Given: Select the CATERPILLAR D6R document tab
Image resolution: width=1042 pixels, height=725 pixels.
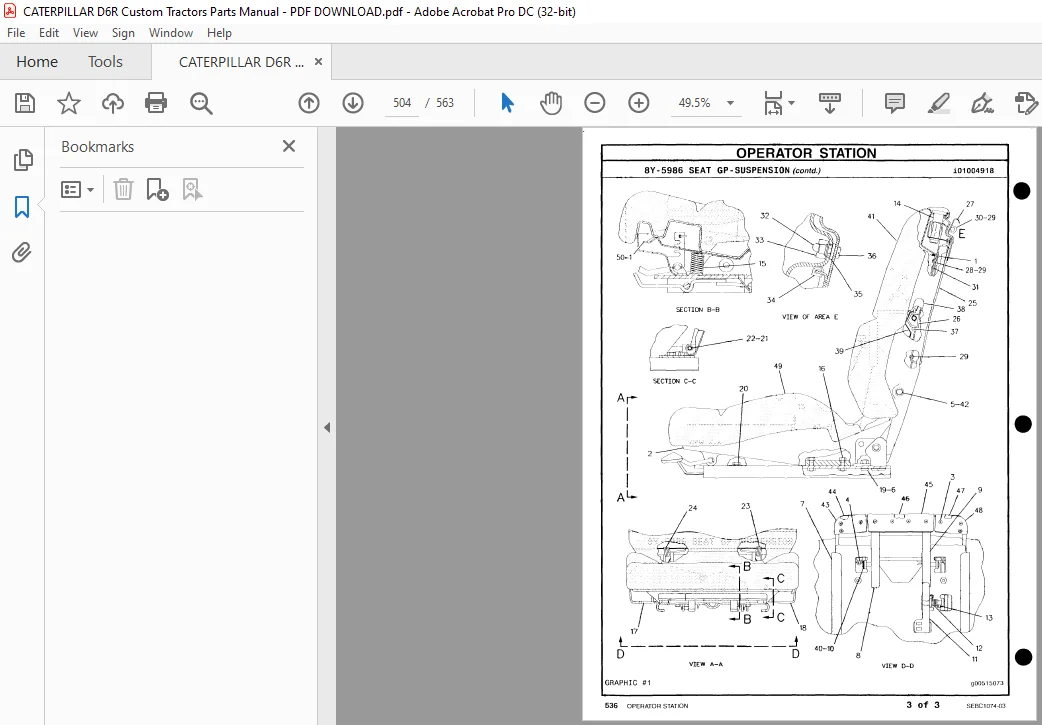Looking at the screenshot, I should click(x=241, y=62).
